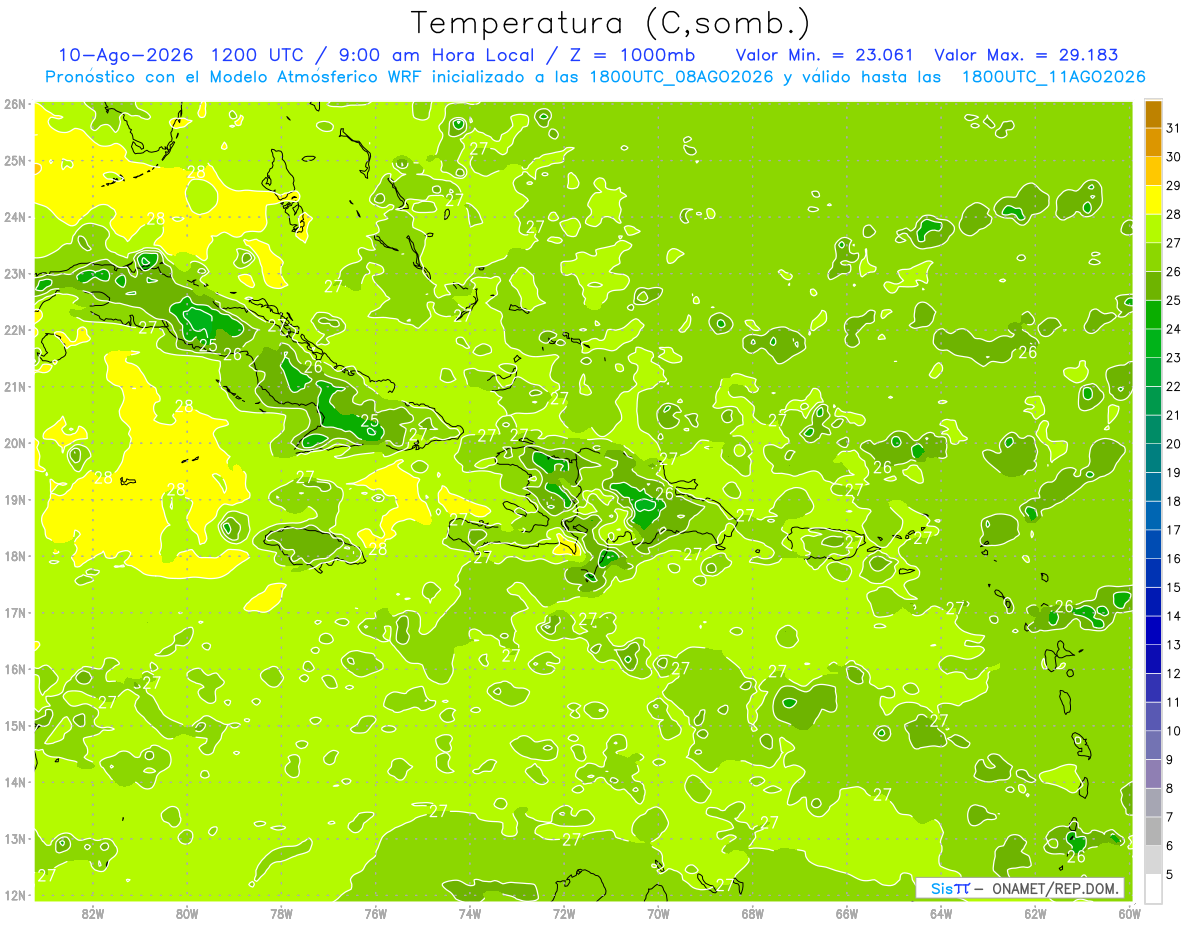Click the "74W" longitude axis label
The image size is (1200, 927).
pyautogui.click(x=470, y=913)
